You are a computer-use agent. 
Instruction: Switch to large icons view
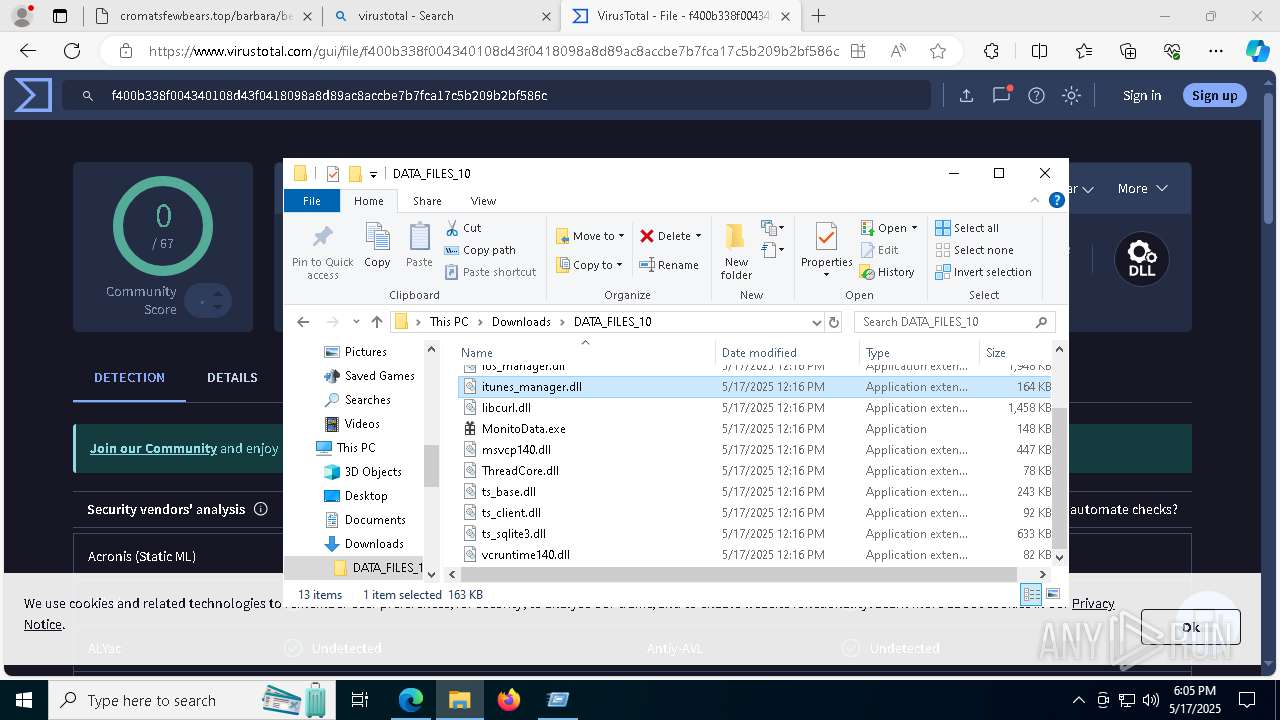pos(1052,594)
